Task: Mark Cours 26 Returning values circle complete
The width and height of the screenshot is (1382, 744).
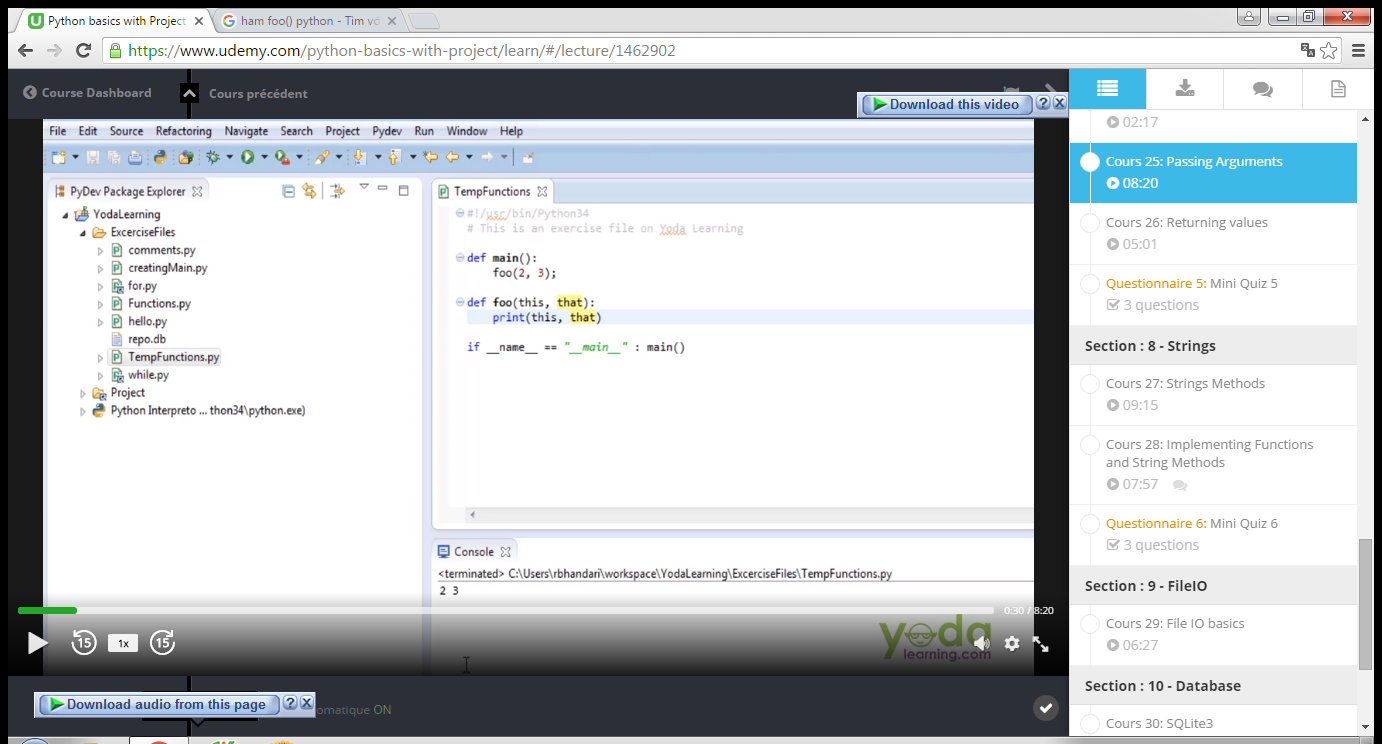Action: [1090, 223]
